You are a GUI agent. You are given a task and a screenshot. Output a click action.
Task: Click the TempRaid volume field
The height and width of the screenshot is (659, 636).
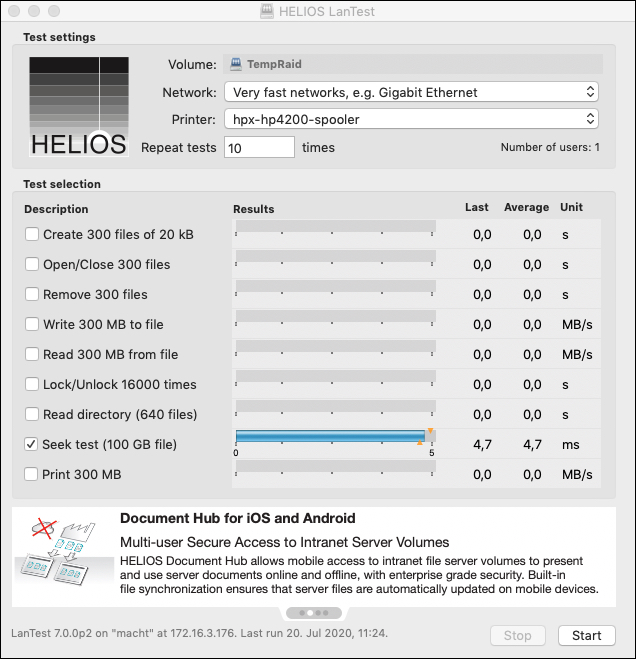point(413,64)
